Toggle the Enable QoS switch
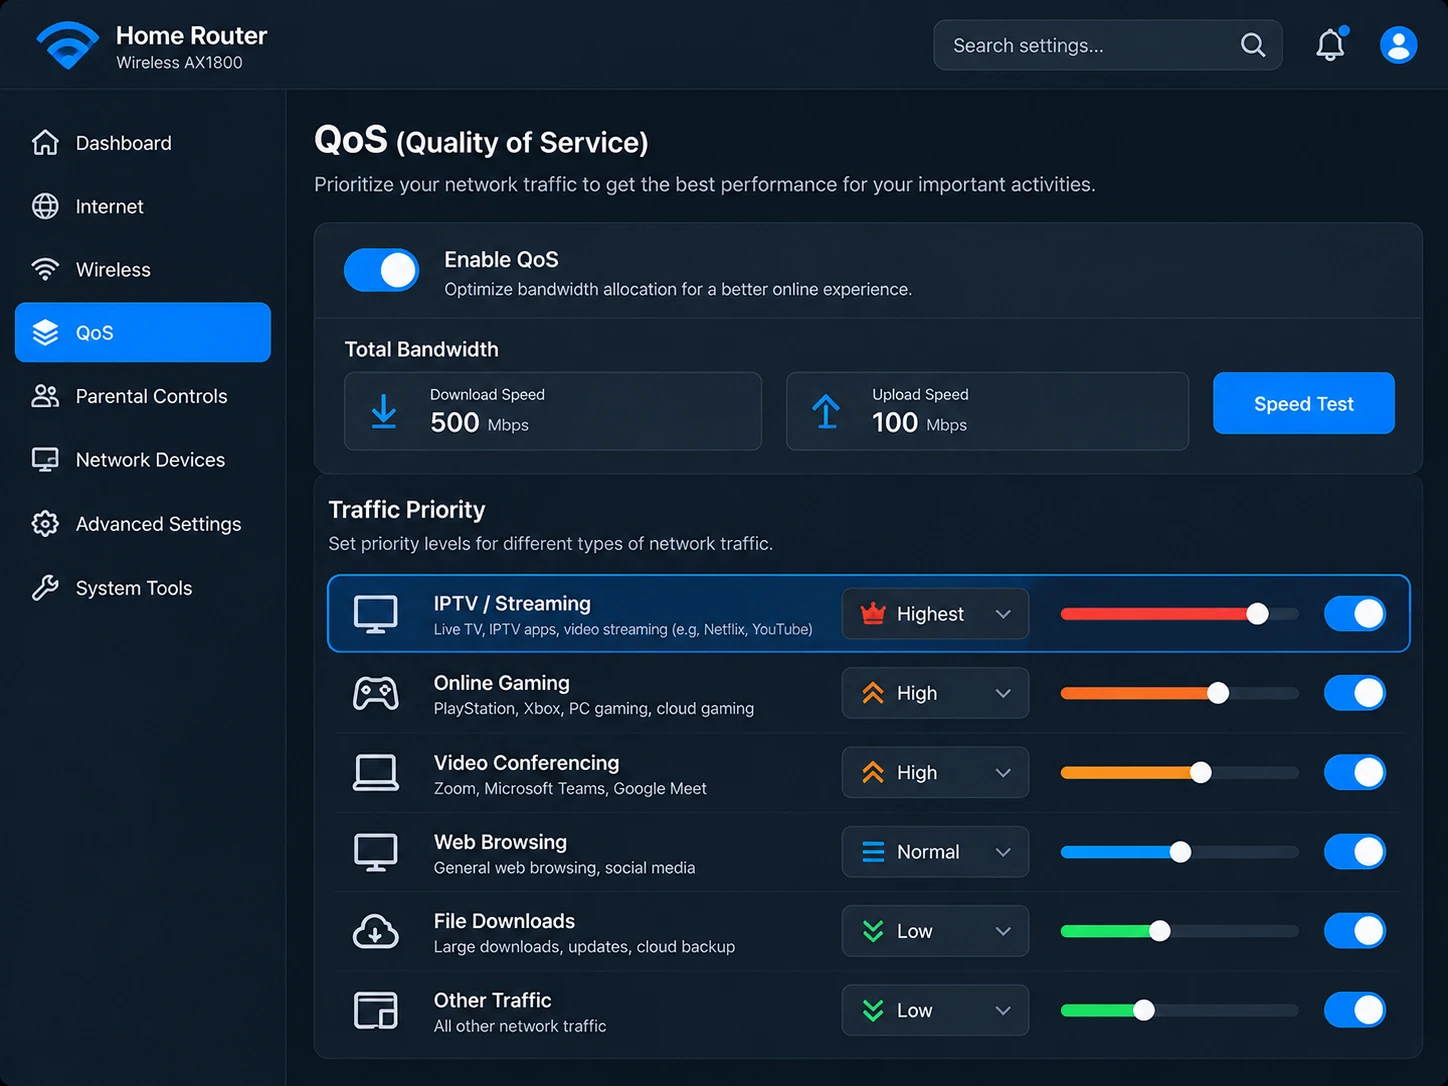Screen dimensions: 1448x1086 pos(382,270)
